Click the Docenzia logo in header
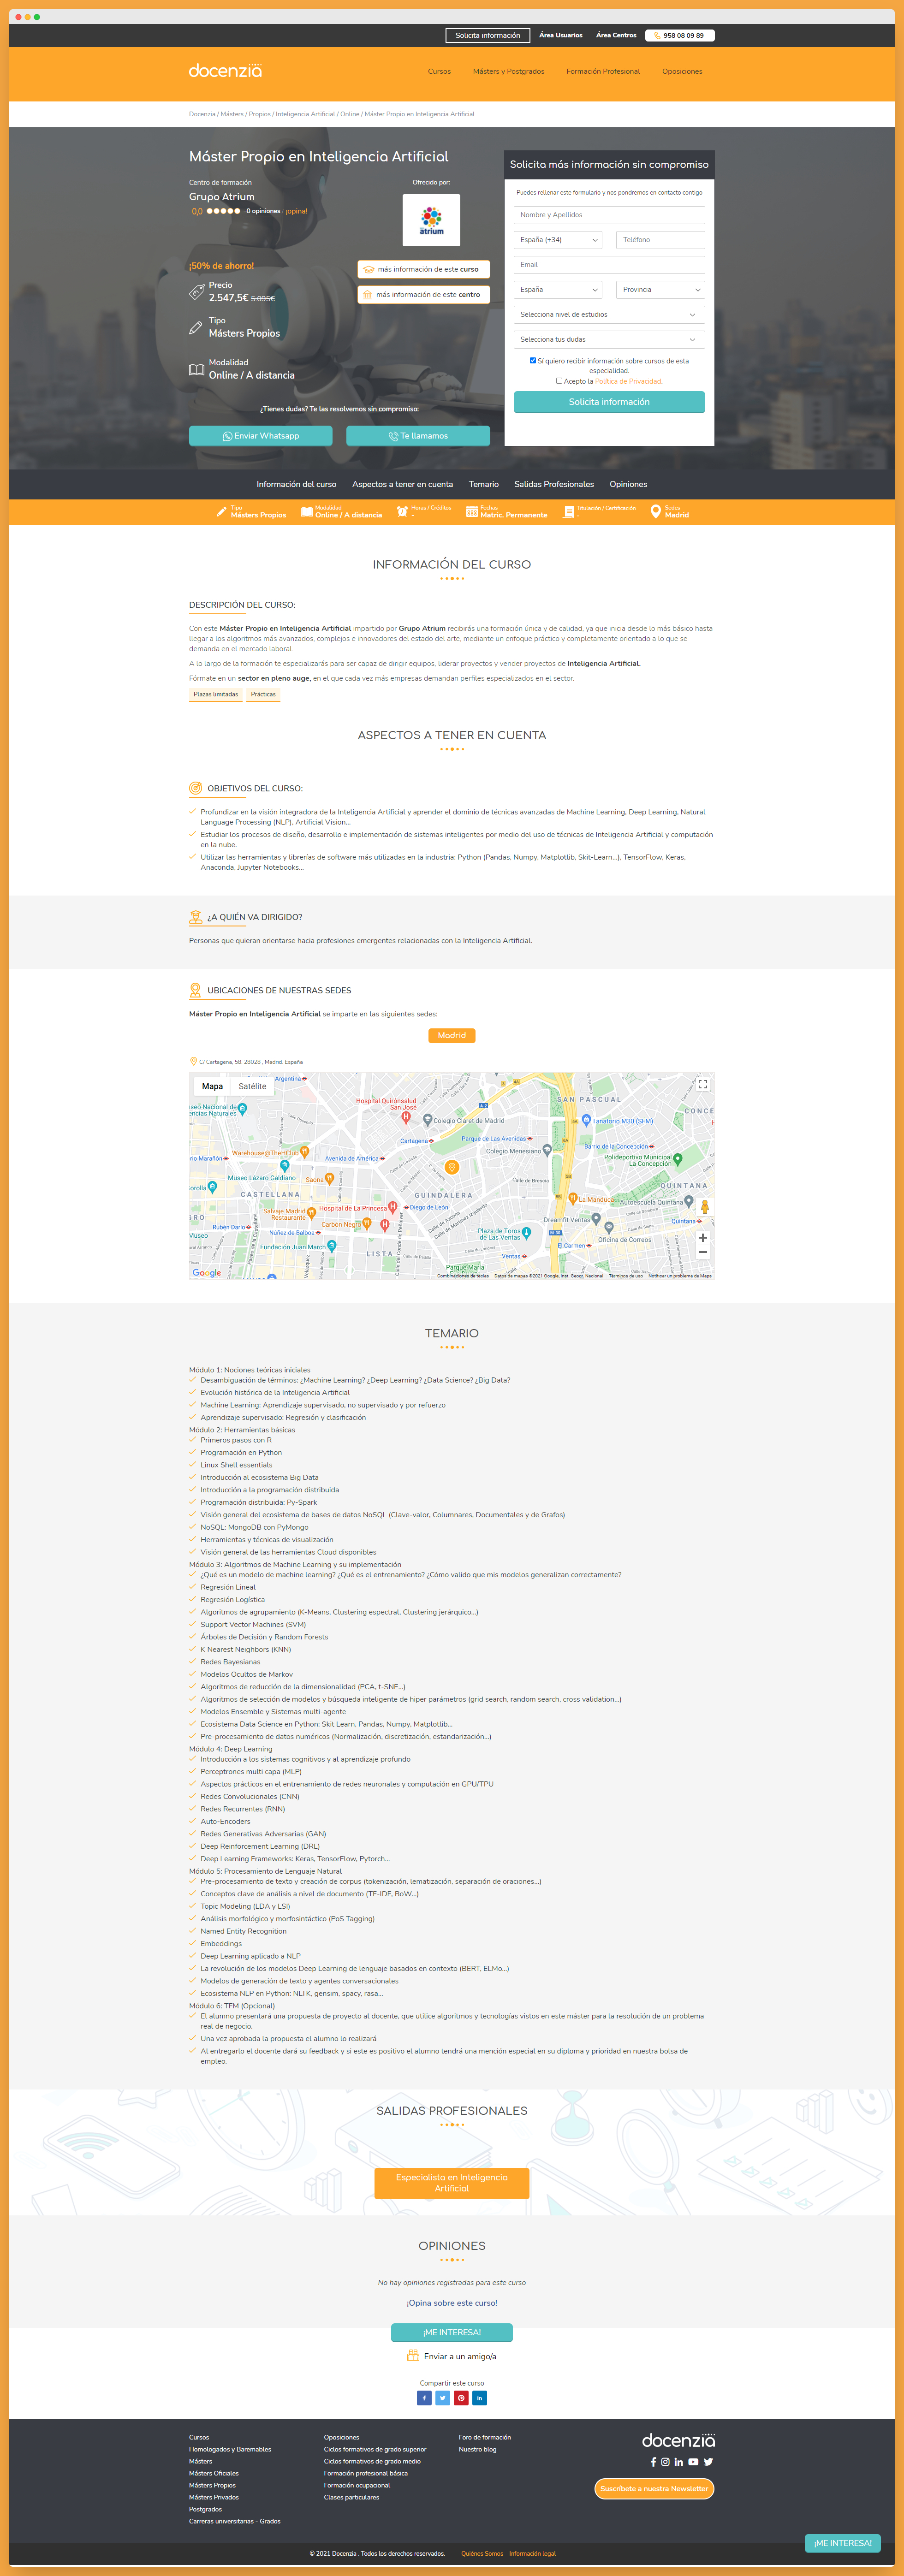This screenshot has height=2576, width=904. [x=225, y=71]
